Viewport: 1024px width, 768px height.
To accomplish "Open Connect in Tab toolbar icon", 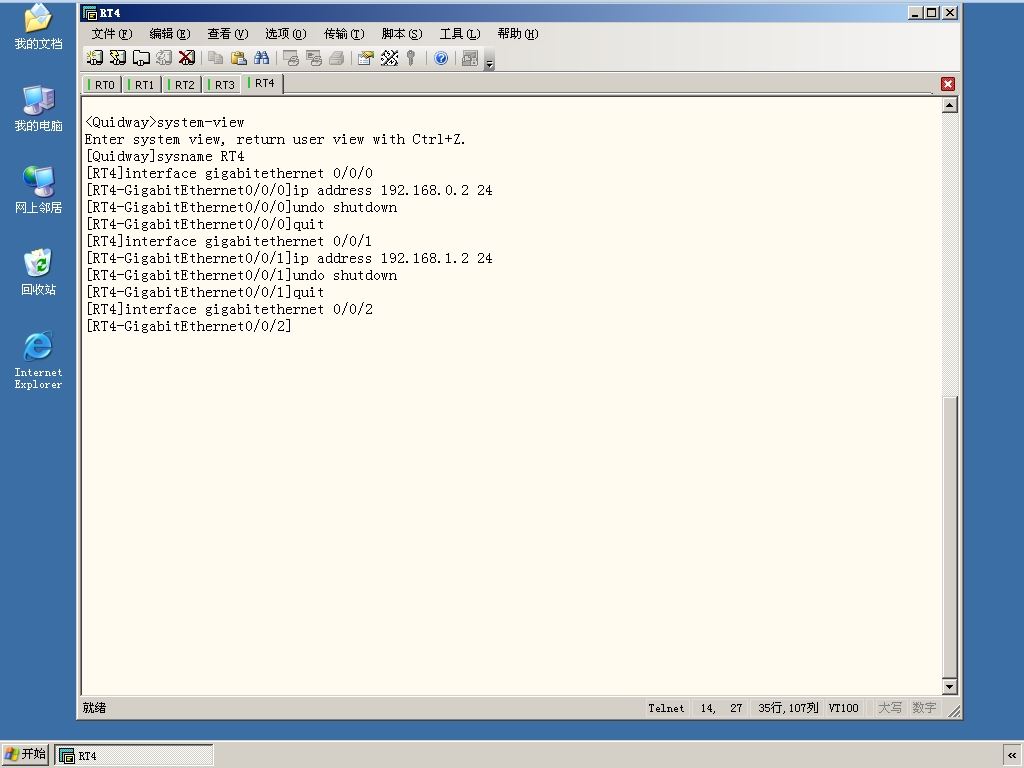I will pos(141,58).
